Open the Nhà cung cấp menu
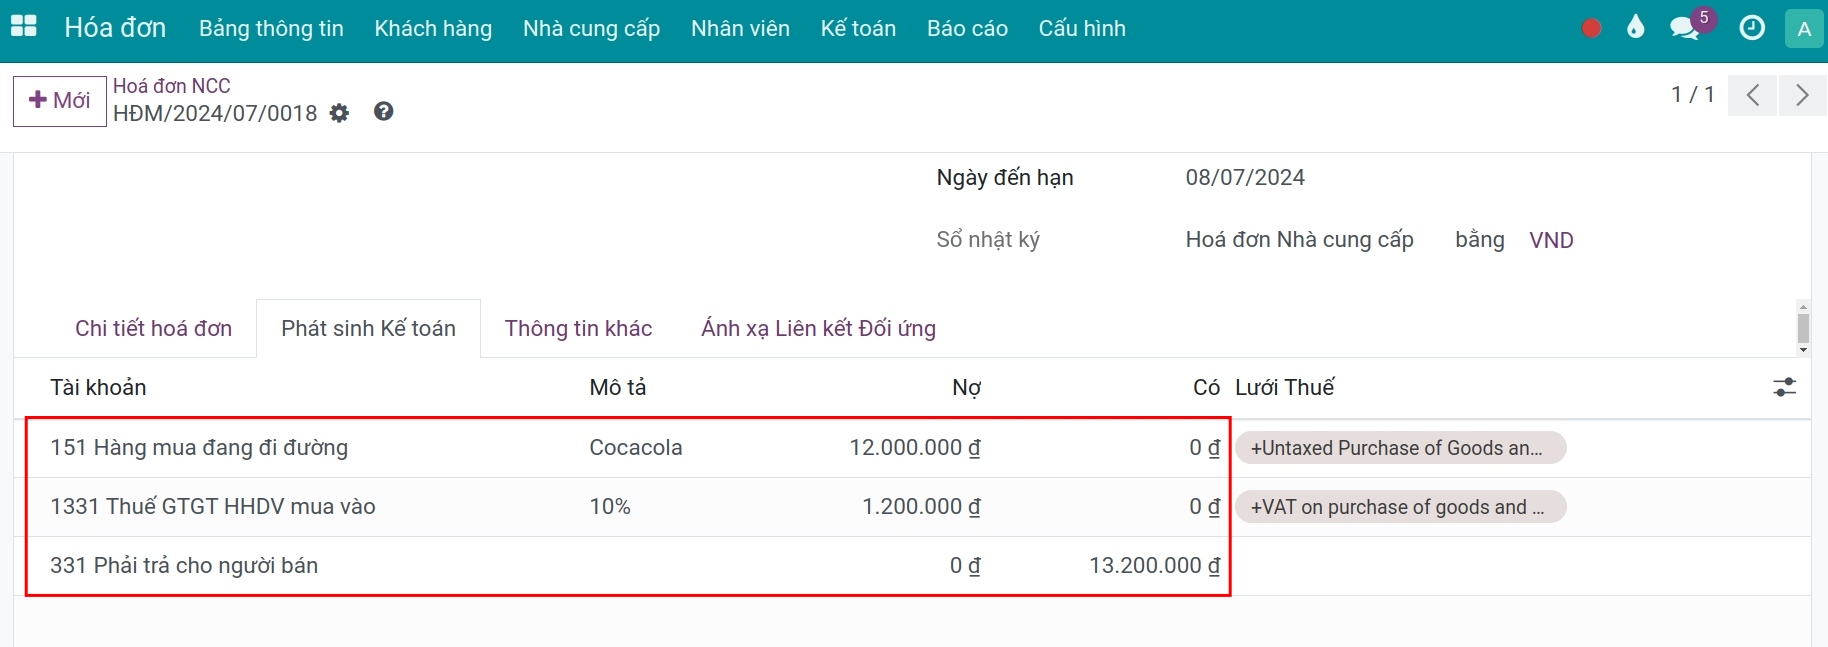 click(x=592, y=29)
